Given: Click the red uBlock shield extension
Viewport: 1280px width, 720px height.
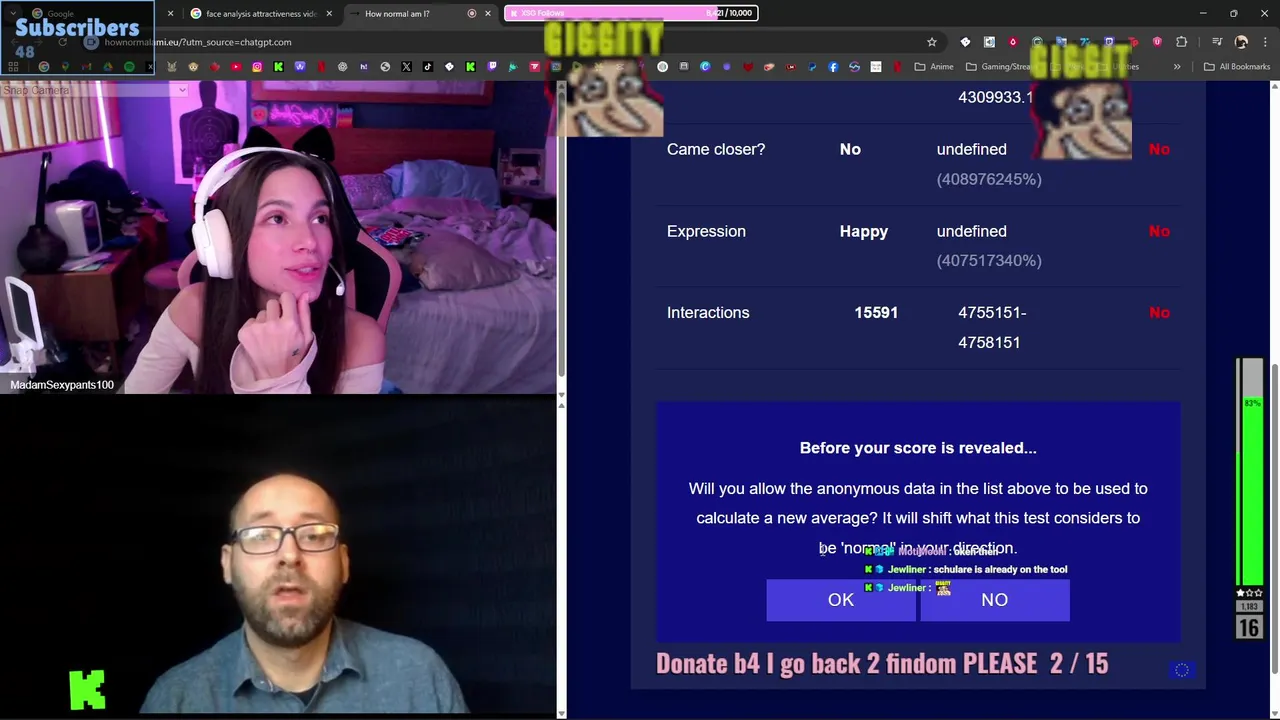Looking at the screenshot, I should 1157,42.
